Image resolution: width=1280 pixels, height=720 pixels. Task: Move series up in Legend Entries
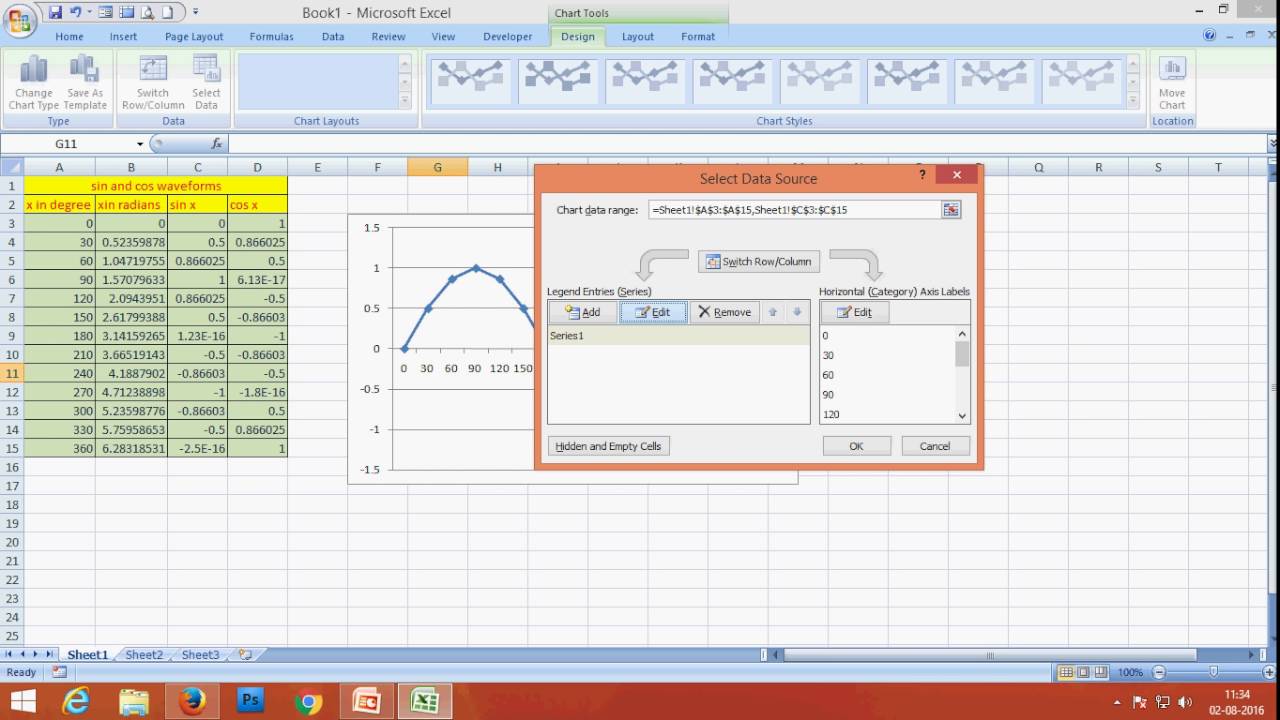772,312
